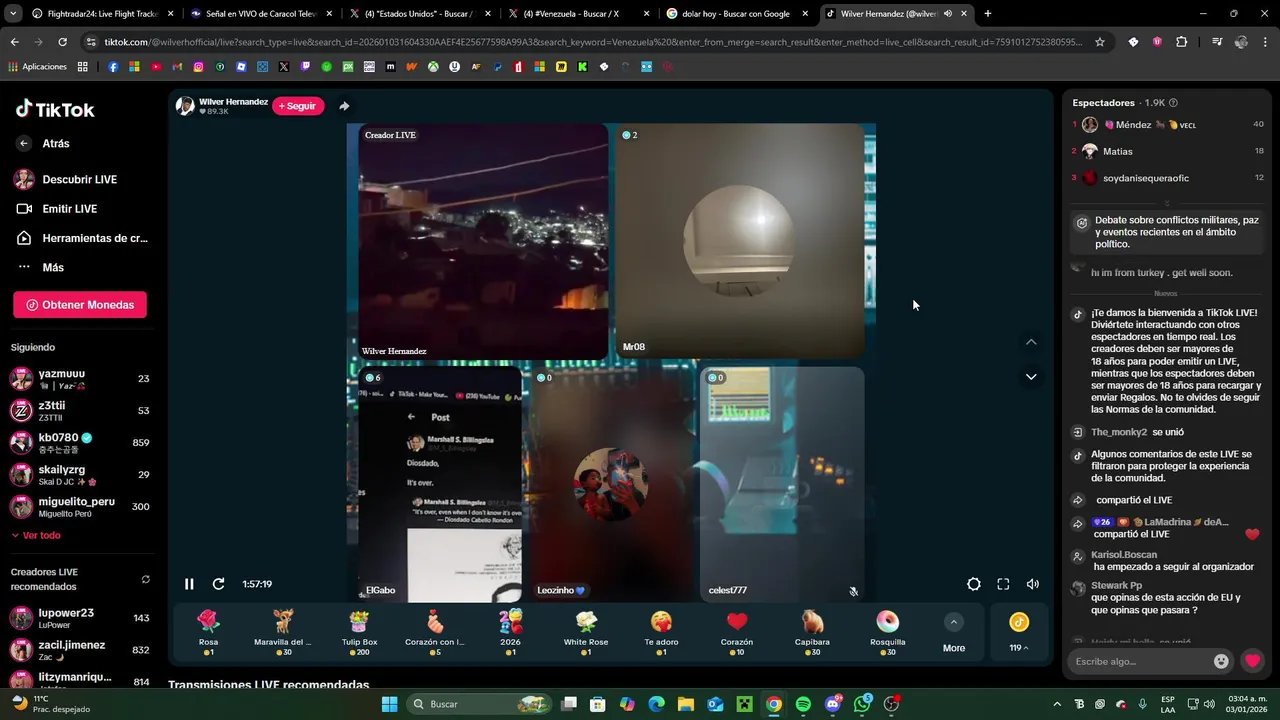The width and height of the screenshot is (1280, 720).
Task: Select the Leozinho guest tile
Action: coord(611,483)
